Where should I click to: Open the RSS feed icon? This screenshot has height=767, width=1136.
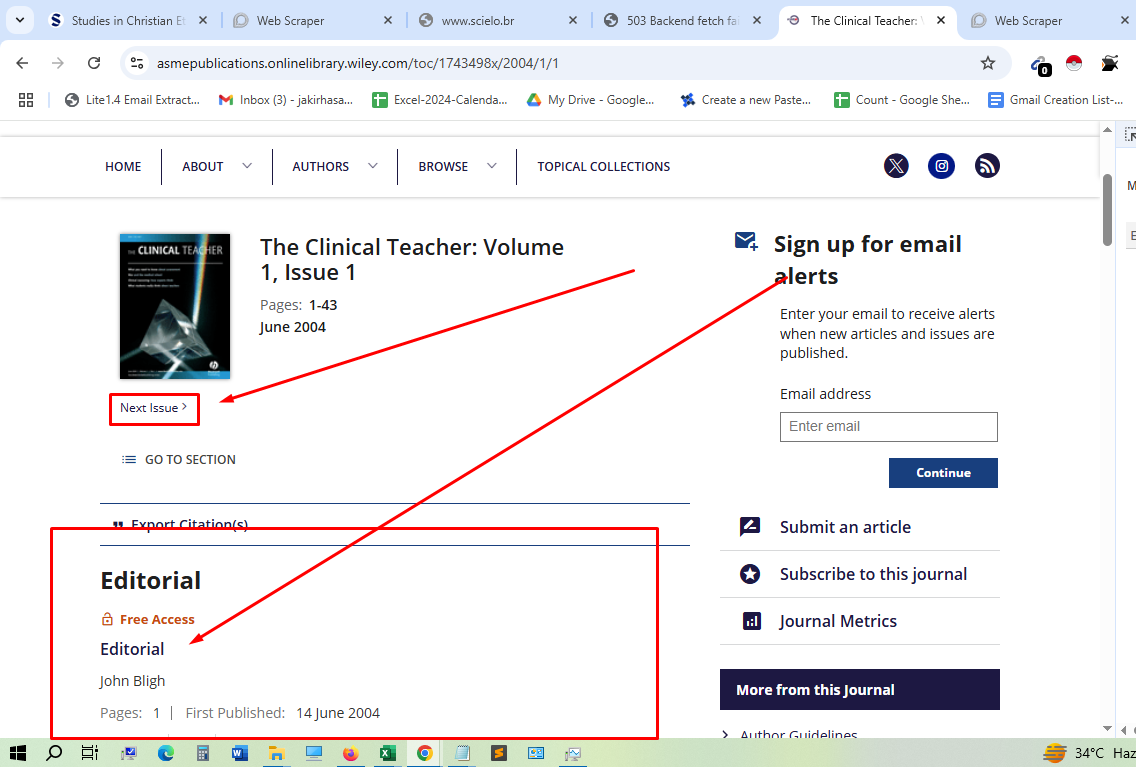[987, 166]
